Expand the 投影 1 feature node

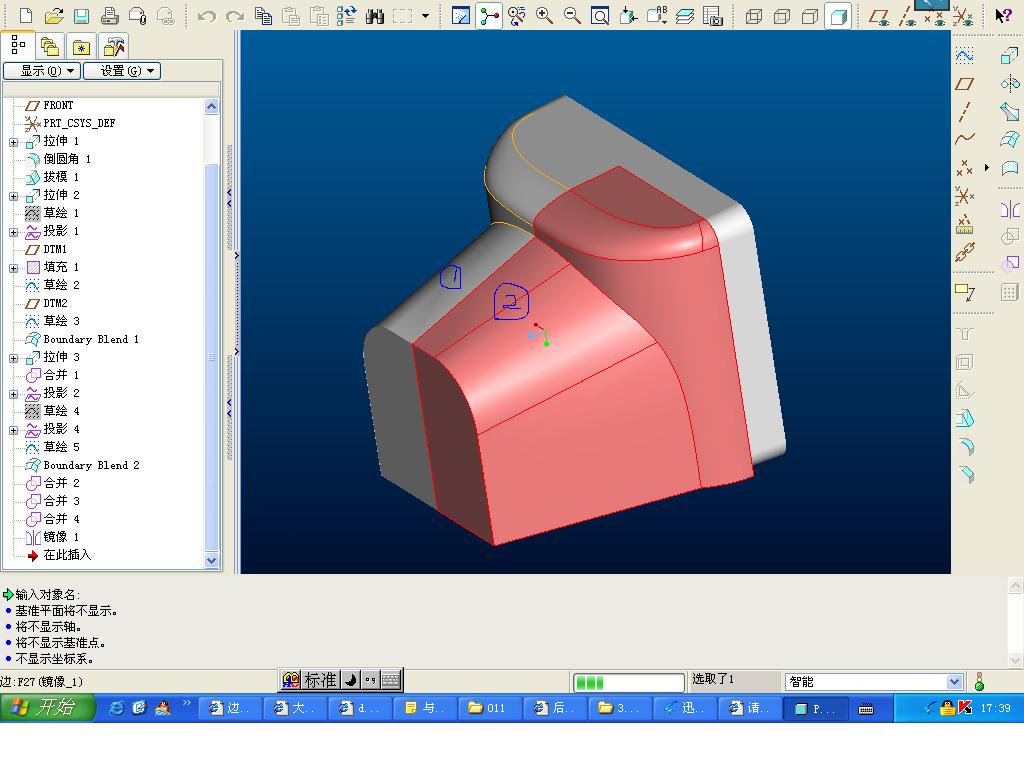pos(14,232)
